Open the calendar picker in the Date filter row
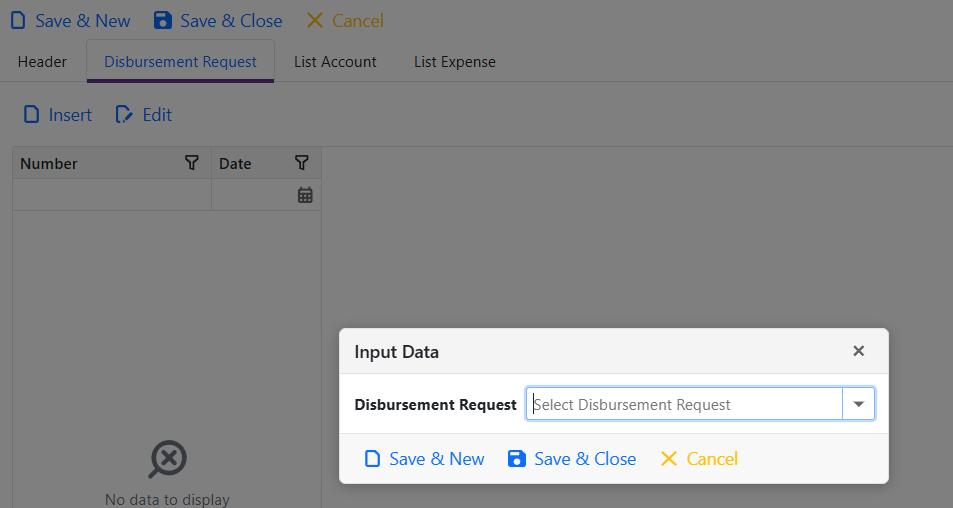 pos(305,195)
